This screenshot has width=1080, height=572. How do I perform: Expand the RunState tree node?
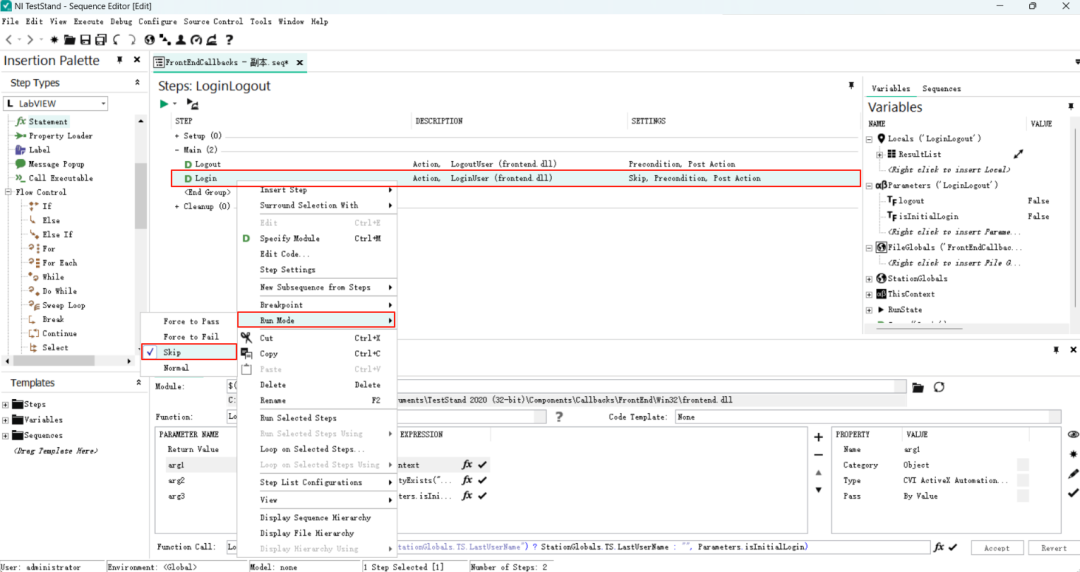[869, 310]
